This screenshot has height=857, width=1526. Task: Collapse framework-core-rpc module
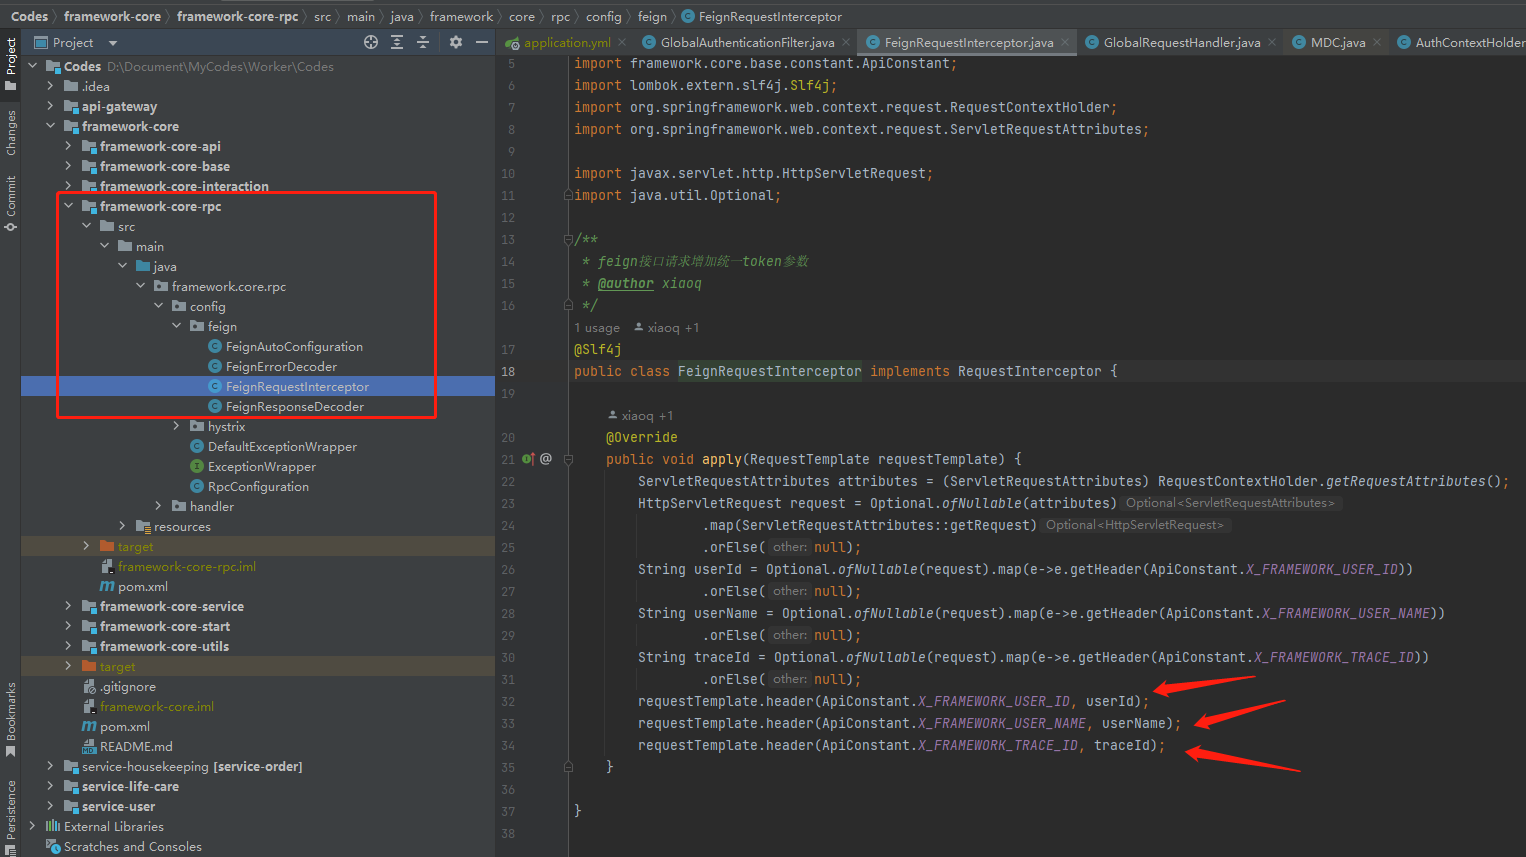point(69,206)
